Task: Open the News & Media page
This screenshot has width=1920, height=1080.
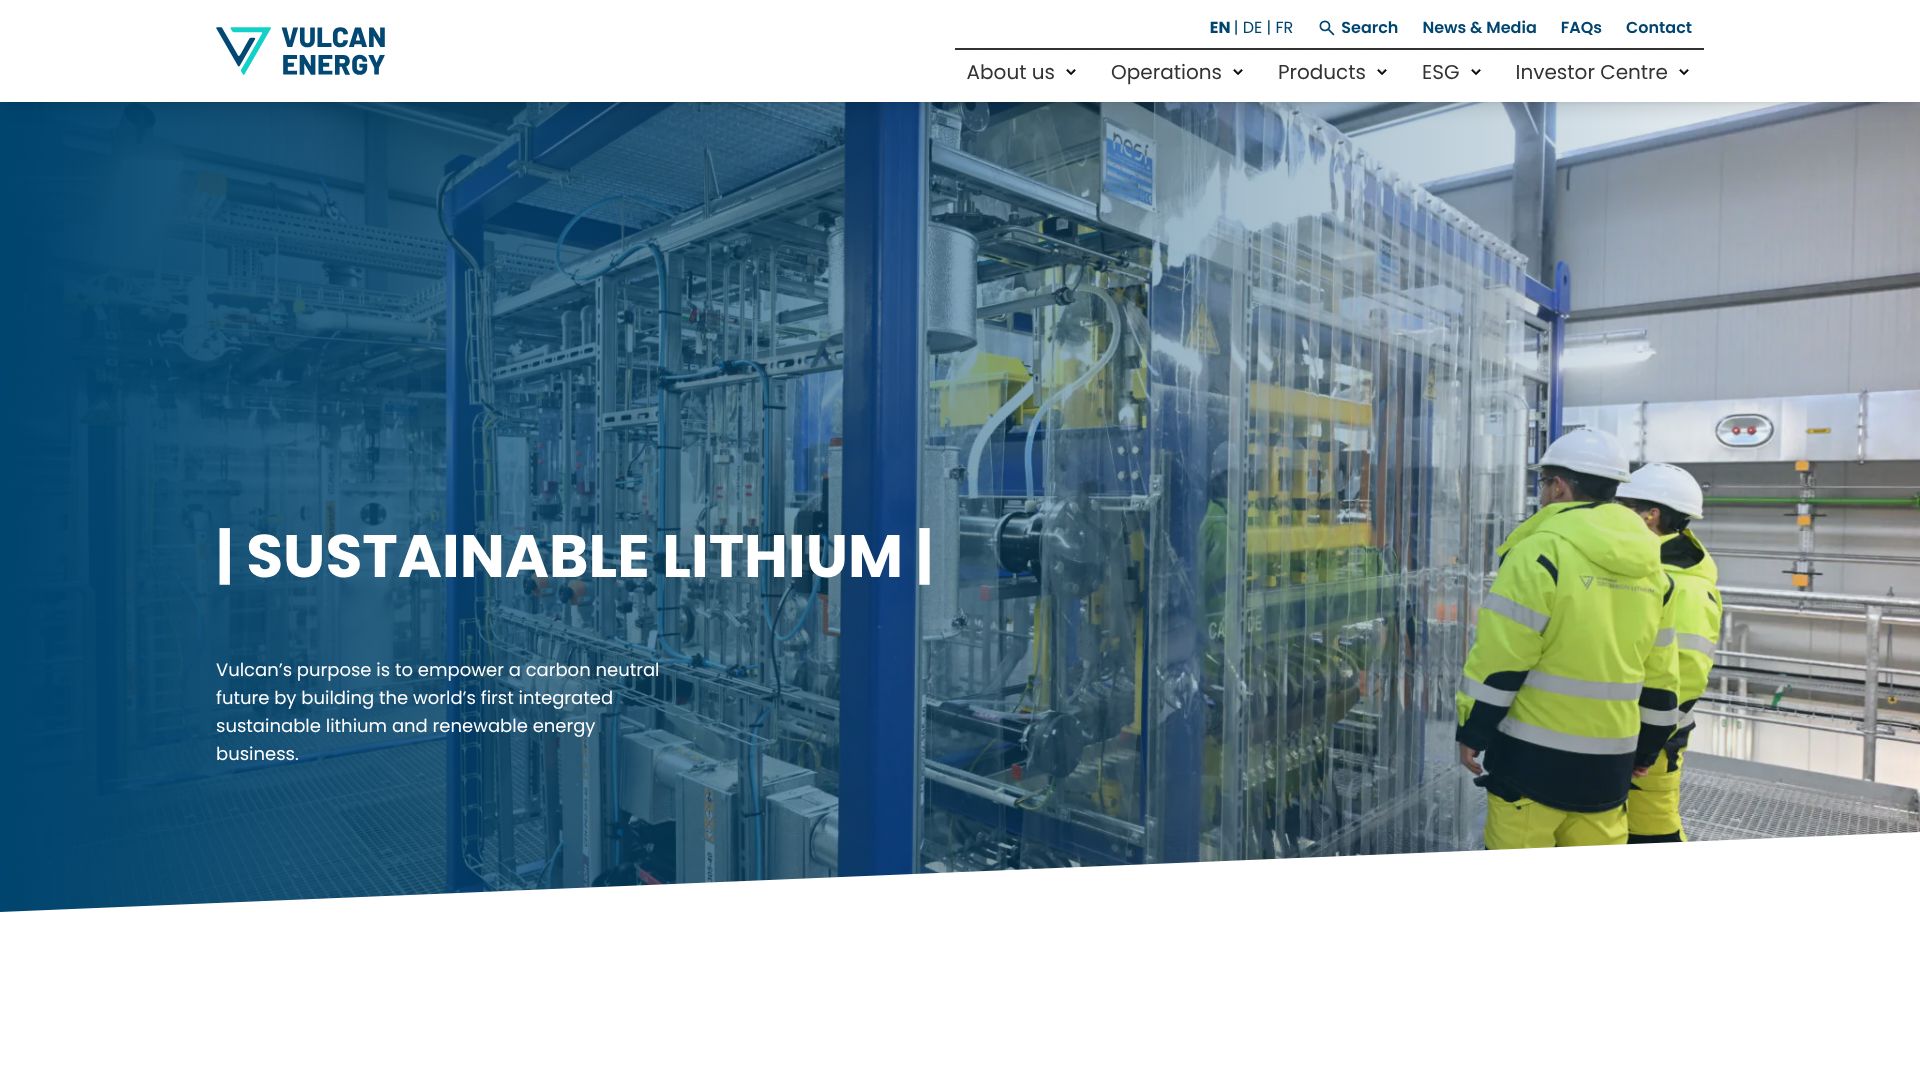Action: click(x=1479, y=28)
